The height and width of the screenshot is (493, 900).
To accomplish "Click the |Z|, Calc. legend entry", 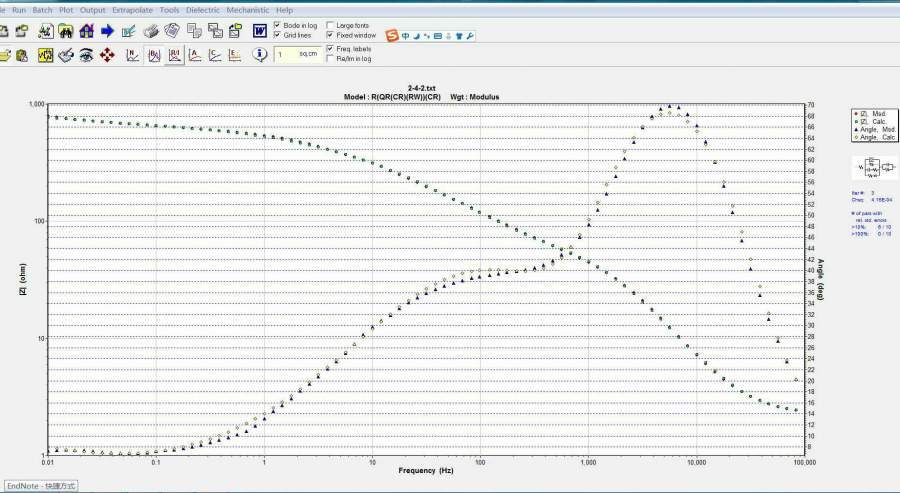I will point(873,122).
